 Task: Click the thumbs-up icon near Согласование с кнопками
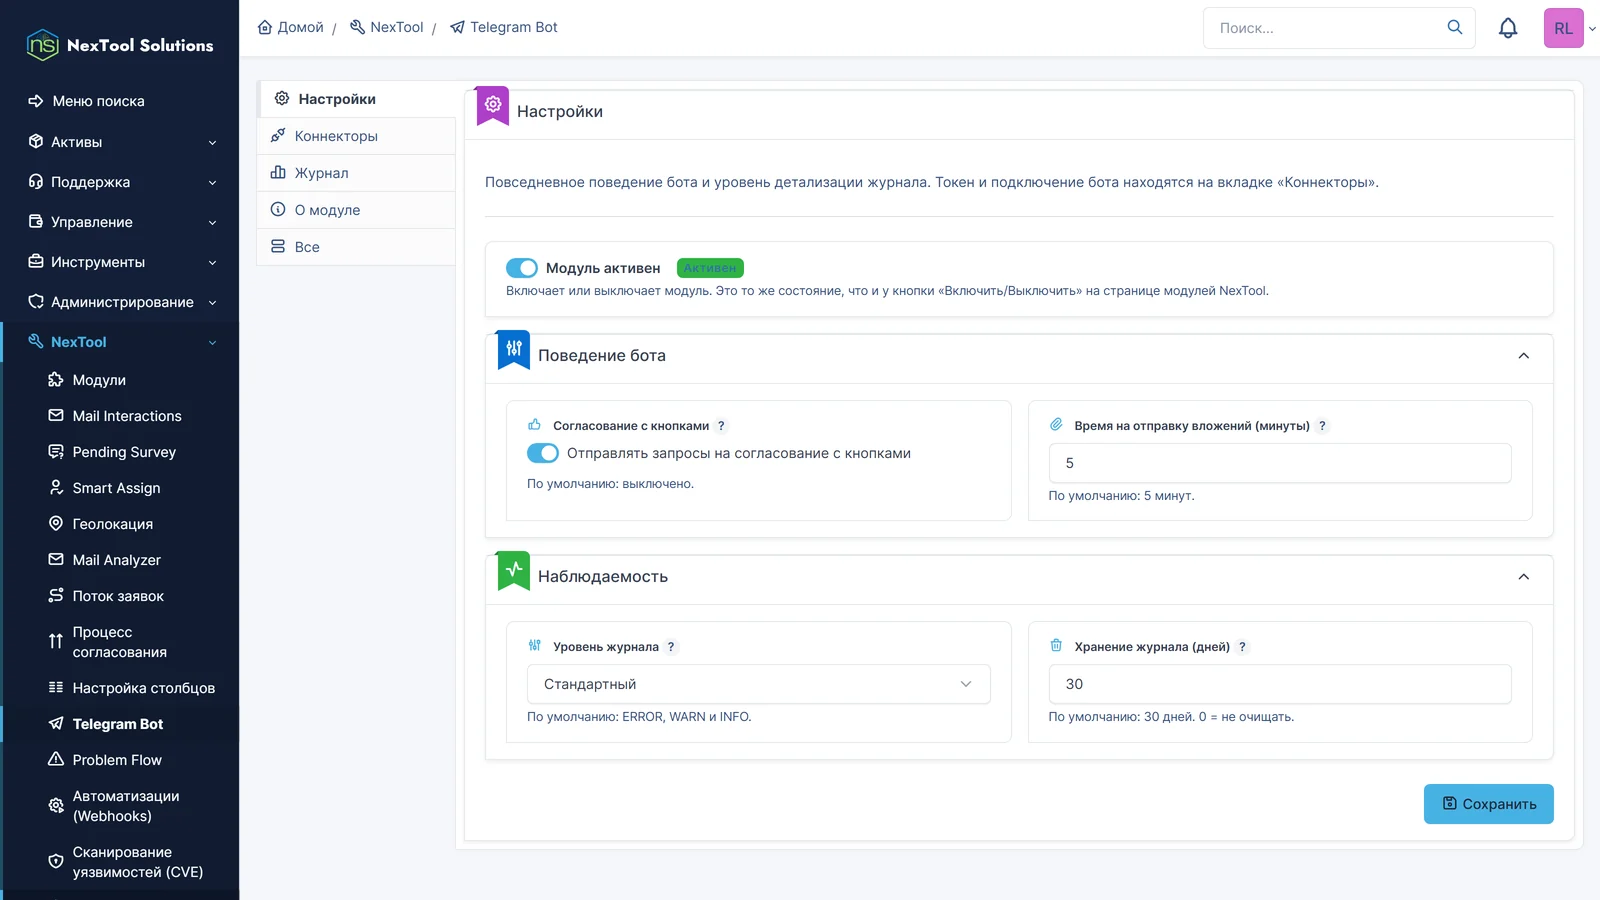(535, 425)
